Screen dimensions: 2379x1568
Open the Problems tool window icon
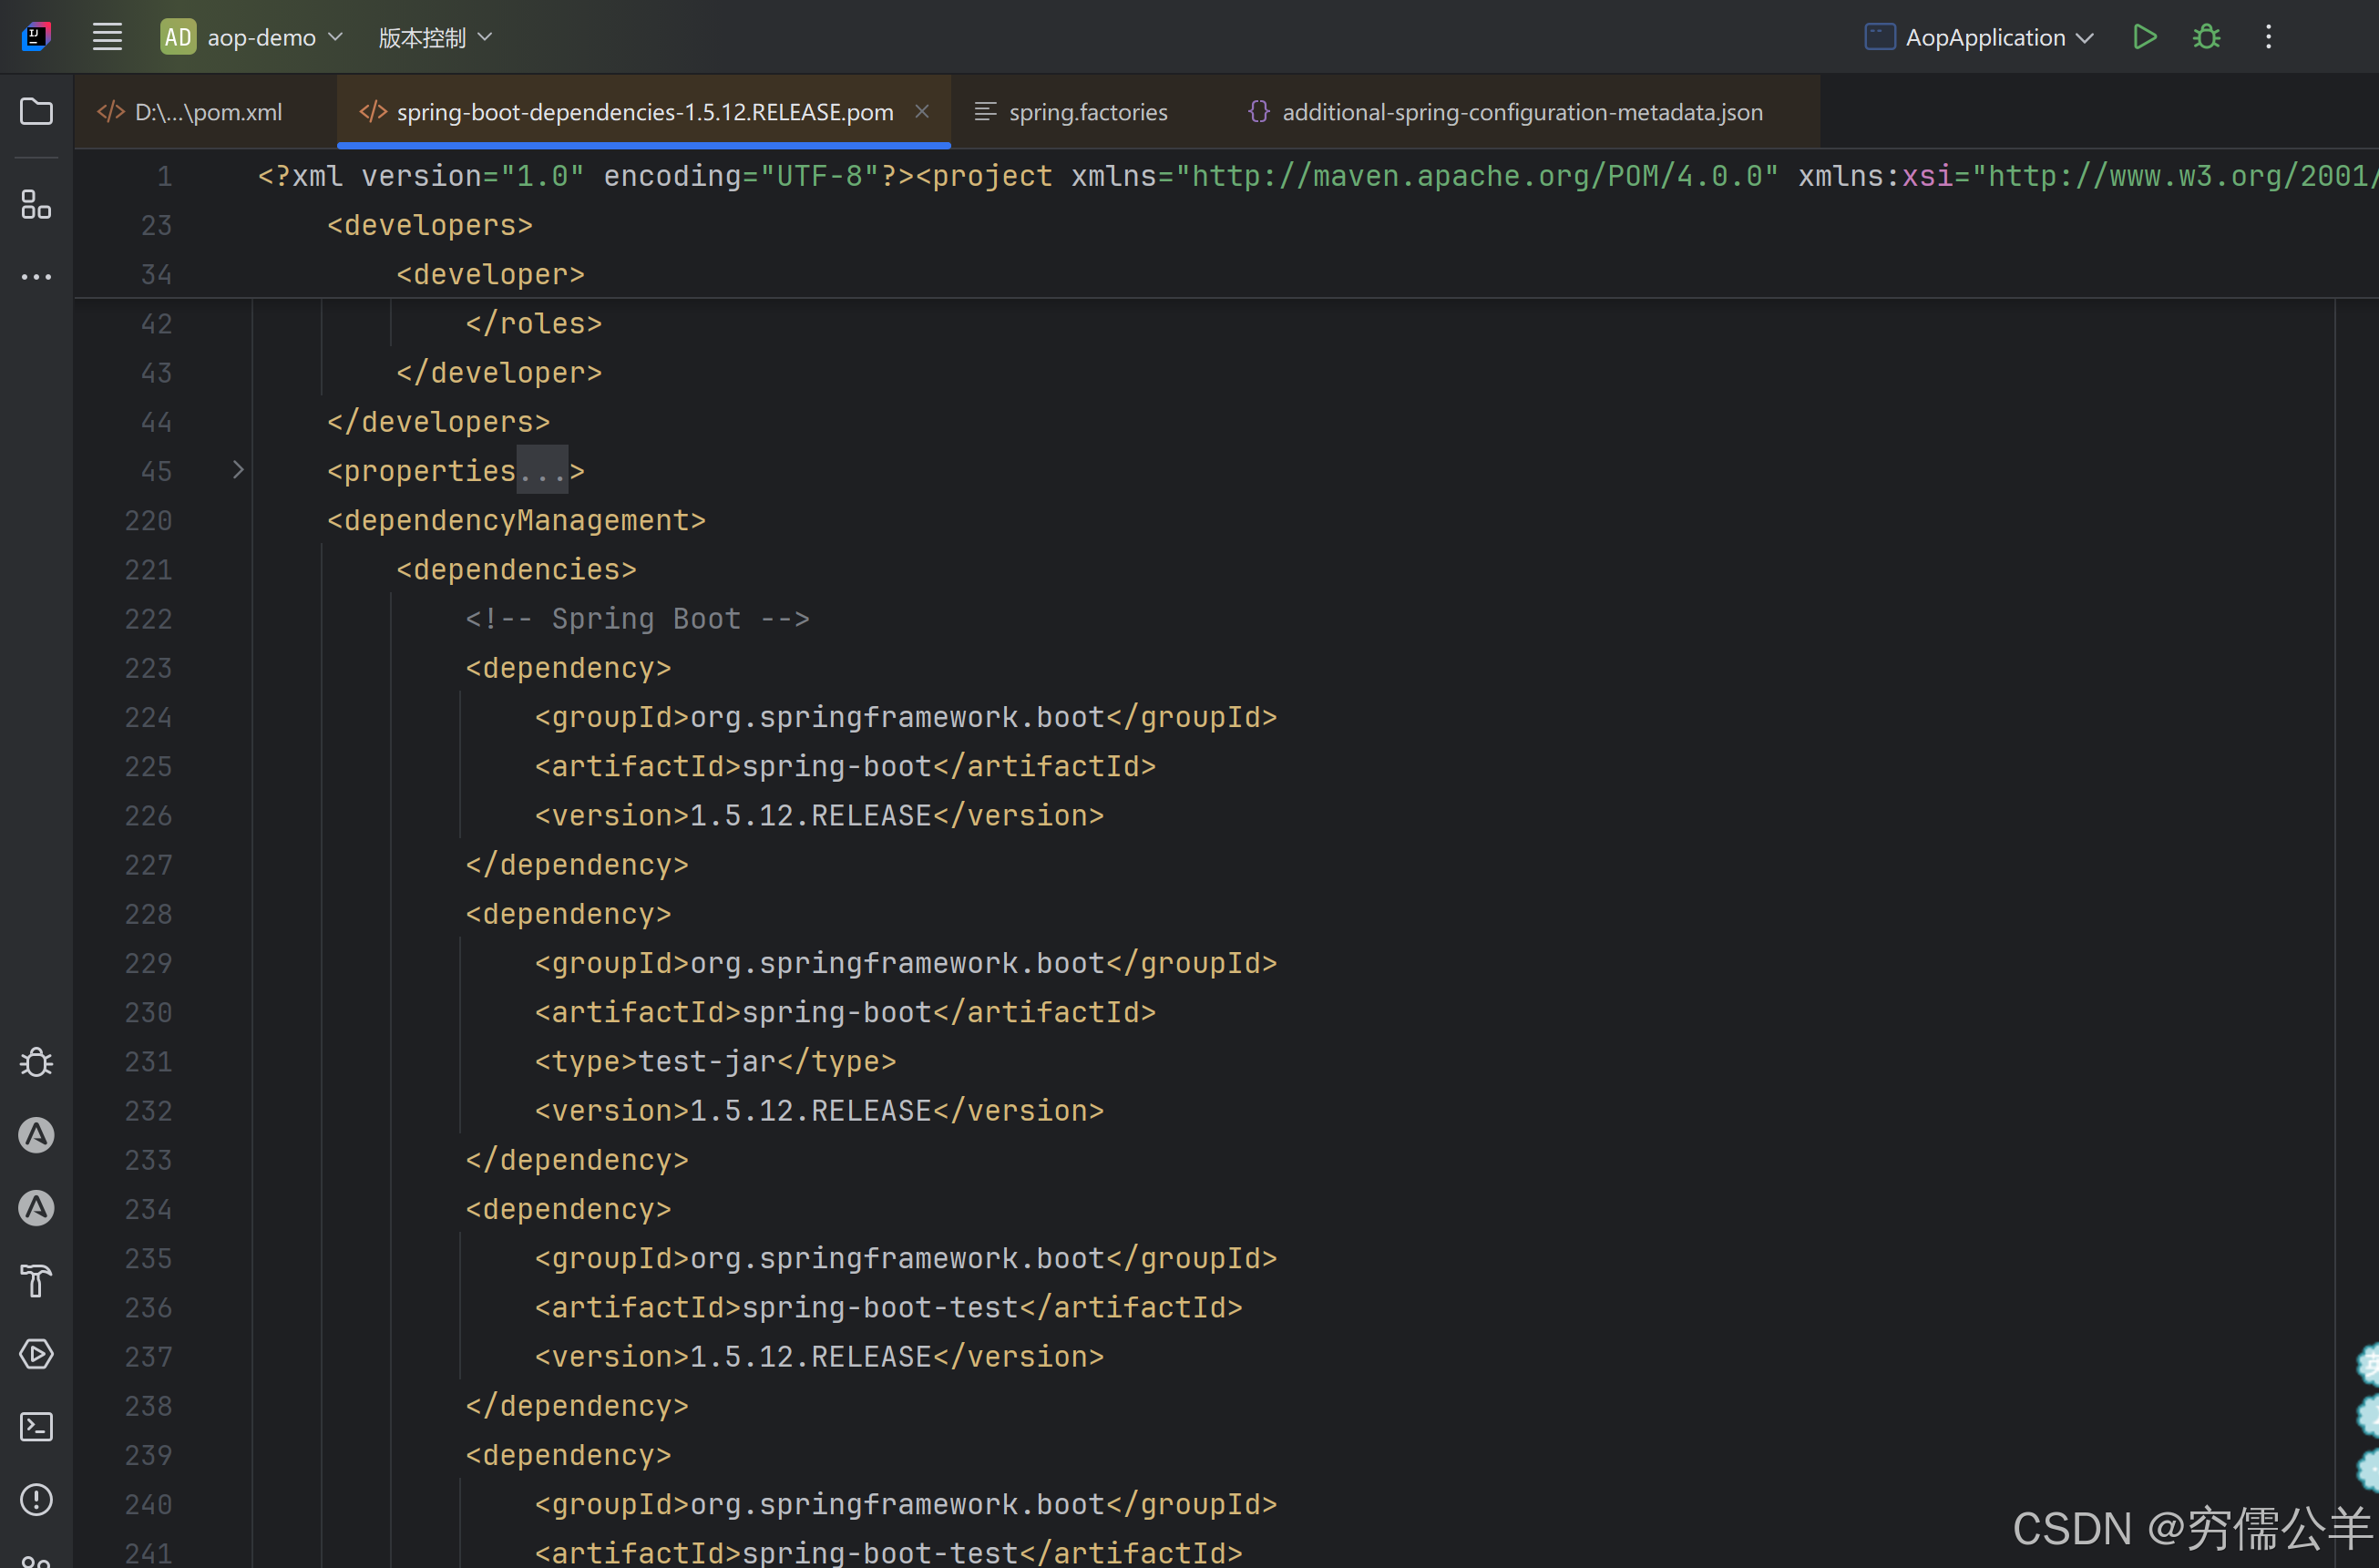[x=36, y=1499]
